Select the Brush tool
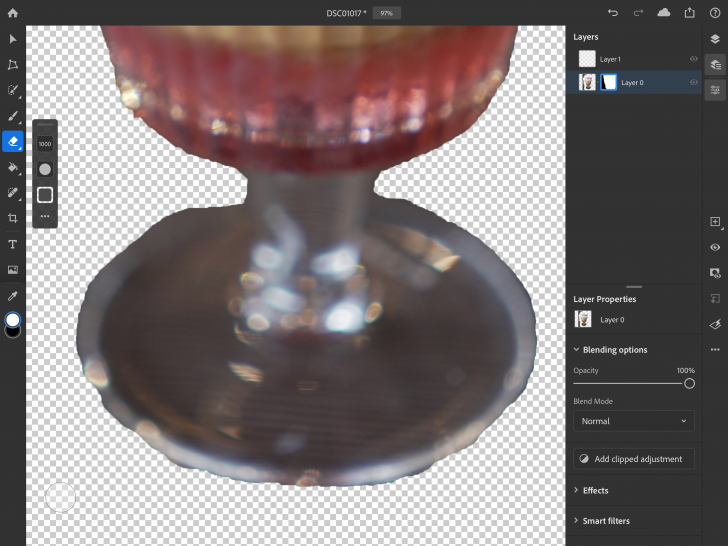 click(x=13, y=116)
